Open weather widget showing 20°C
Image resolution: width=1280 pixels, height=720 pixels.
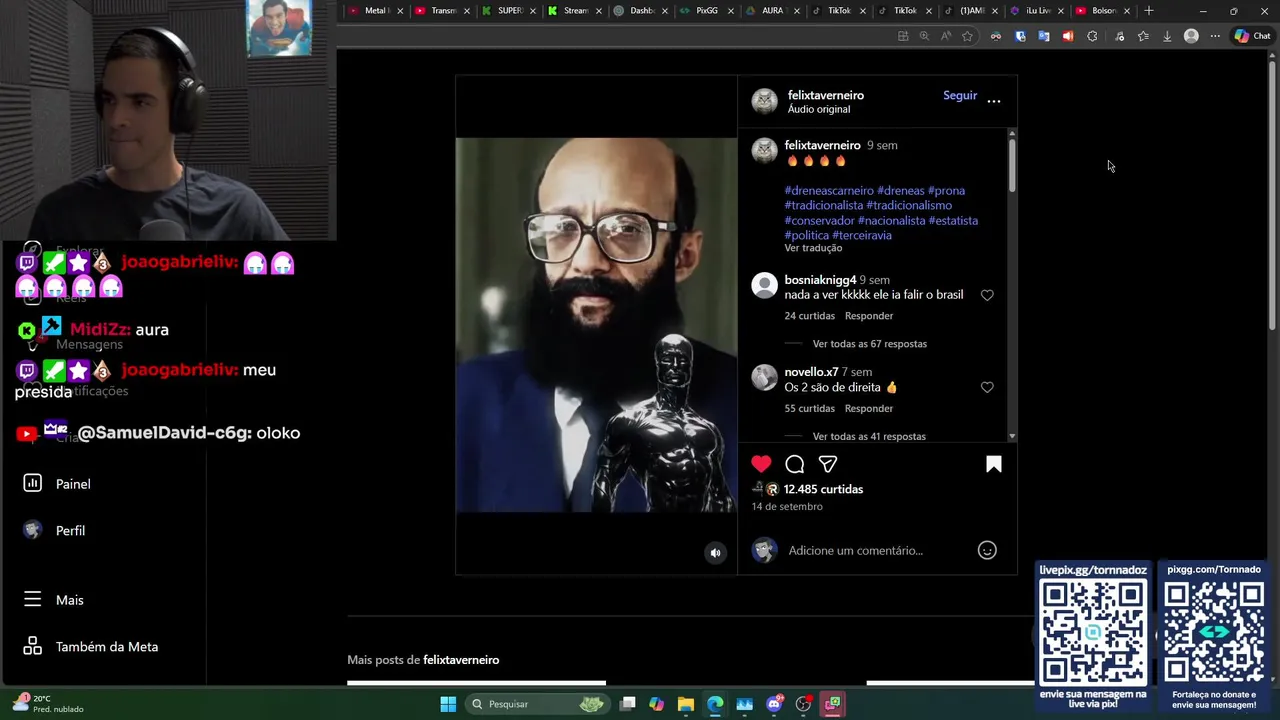pos(47,704)
